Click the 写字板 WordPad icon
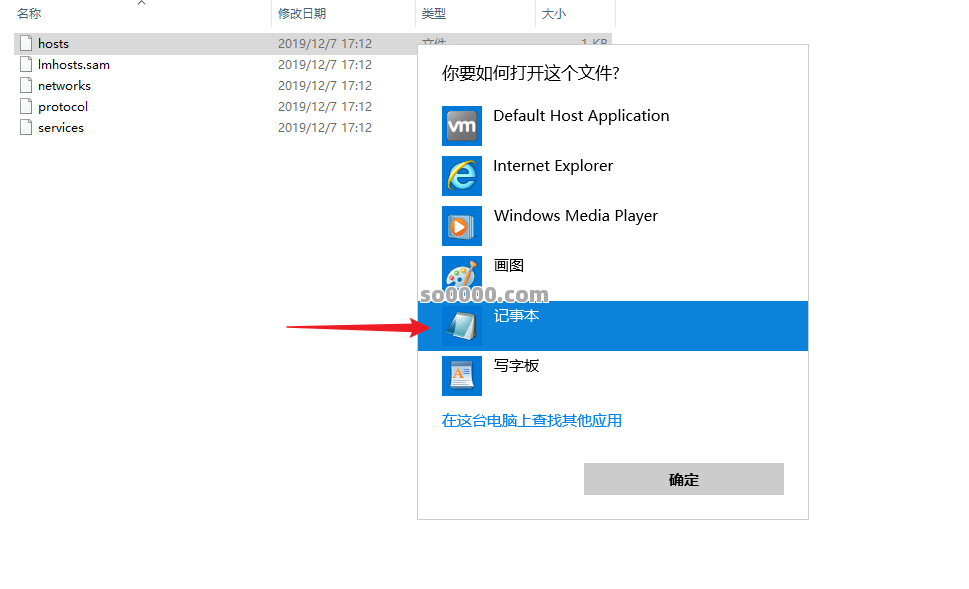This screenshot has width=969, height=589. [x=462, y=376]
